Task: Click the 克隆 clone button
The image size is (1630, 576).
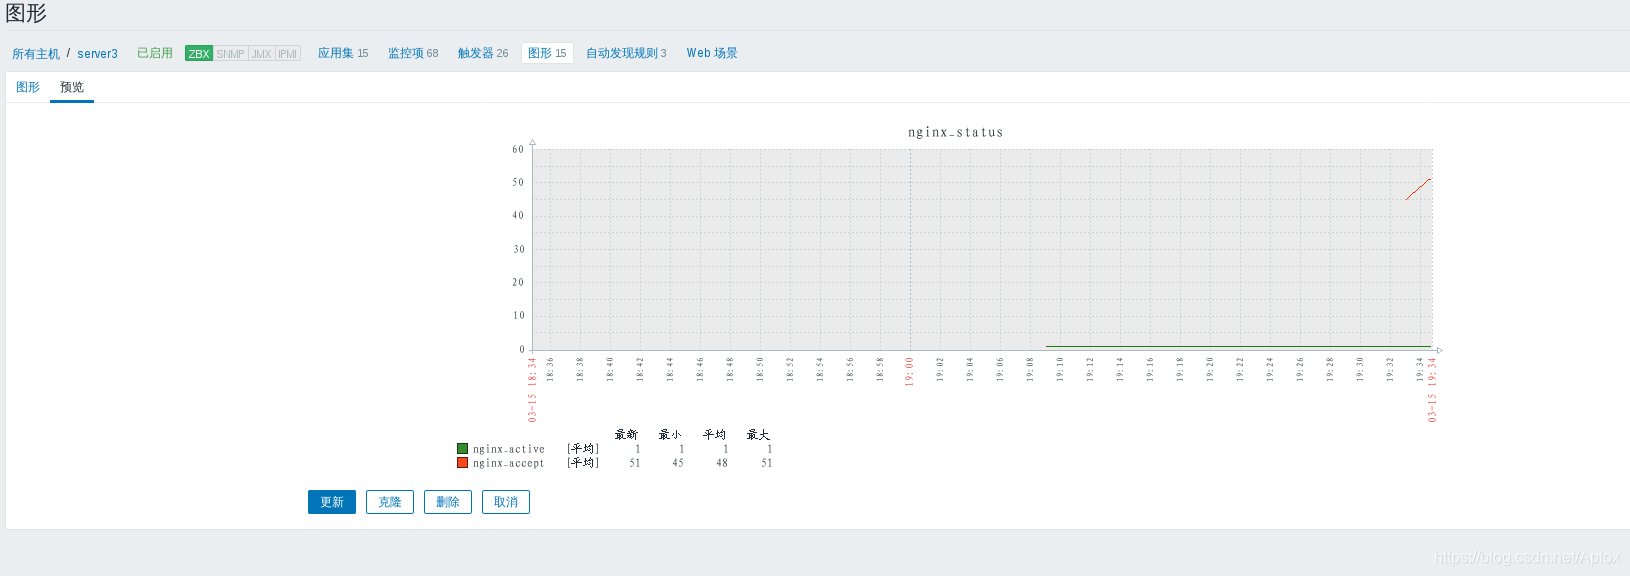Action: pyautogui.click(x=390, y=502)
